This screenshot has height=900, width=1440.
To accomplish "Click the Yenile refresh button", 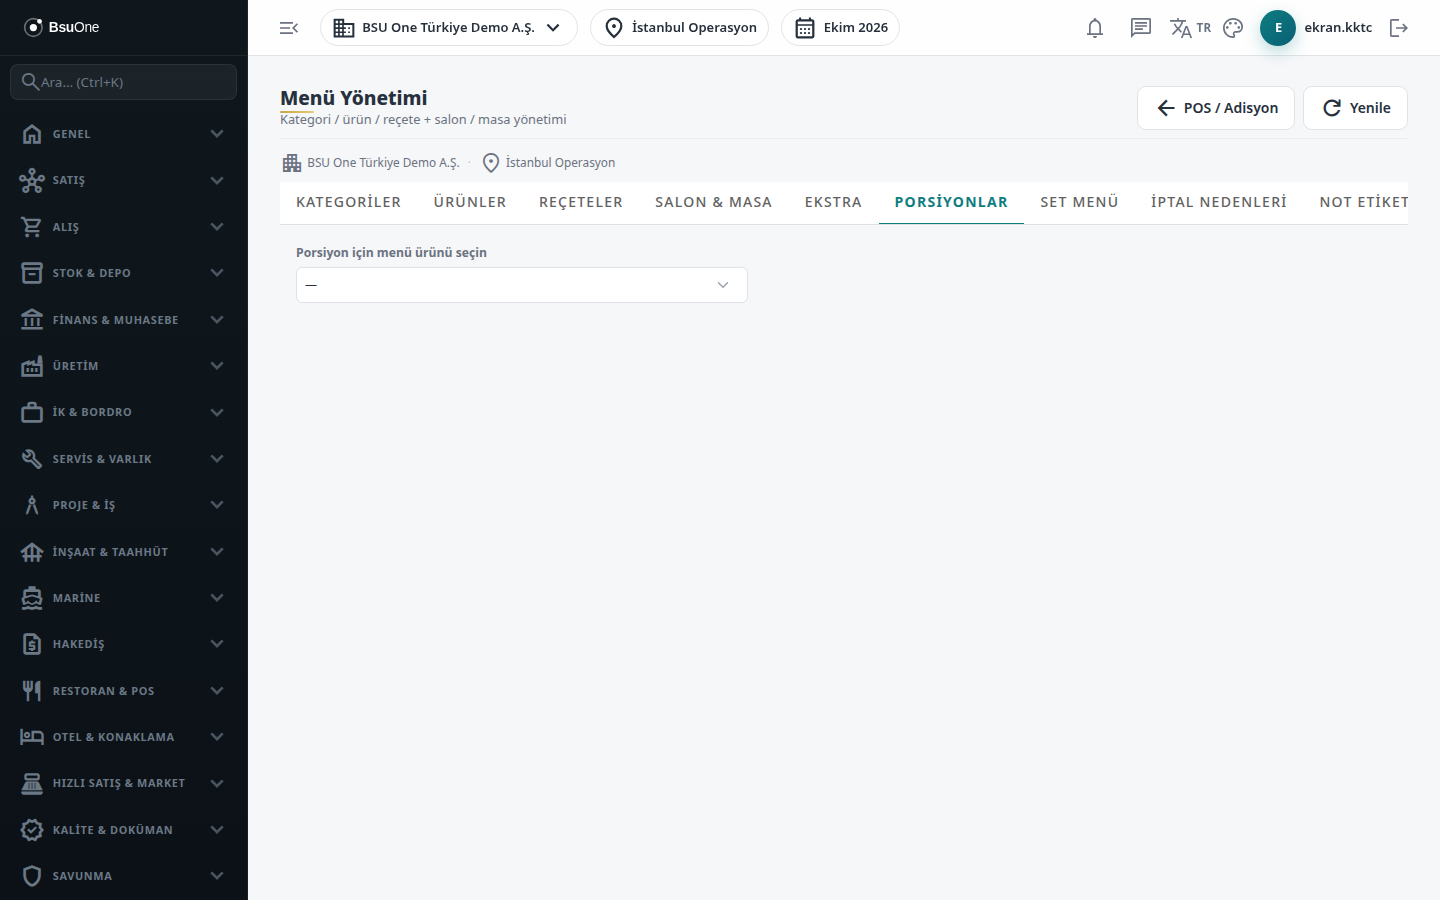I will click(1355, 108).
